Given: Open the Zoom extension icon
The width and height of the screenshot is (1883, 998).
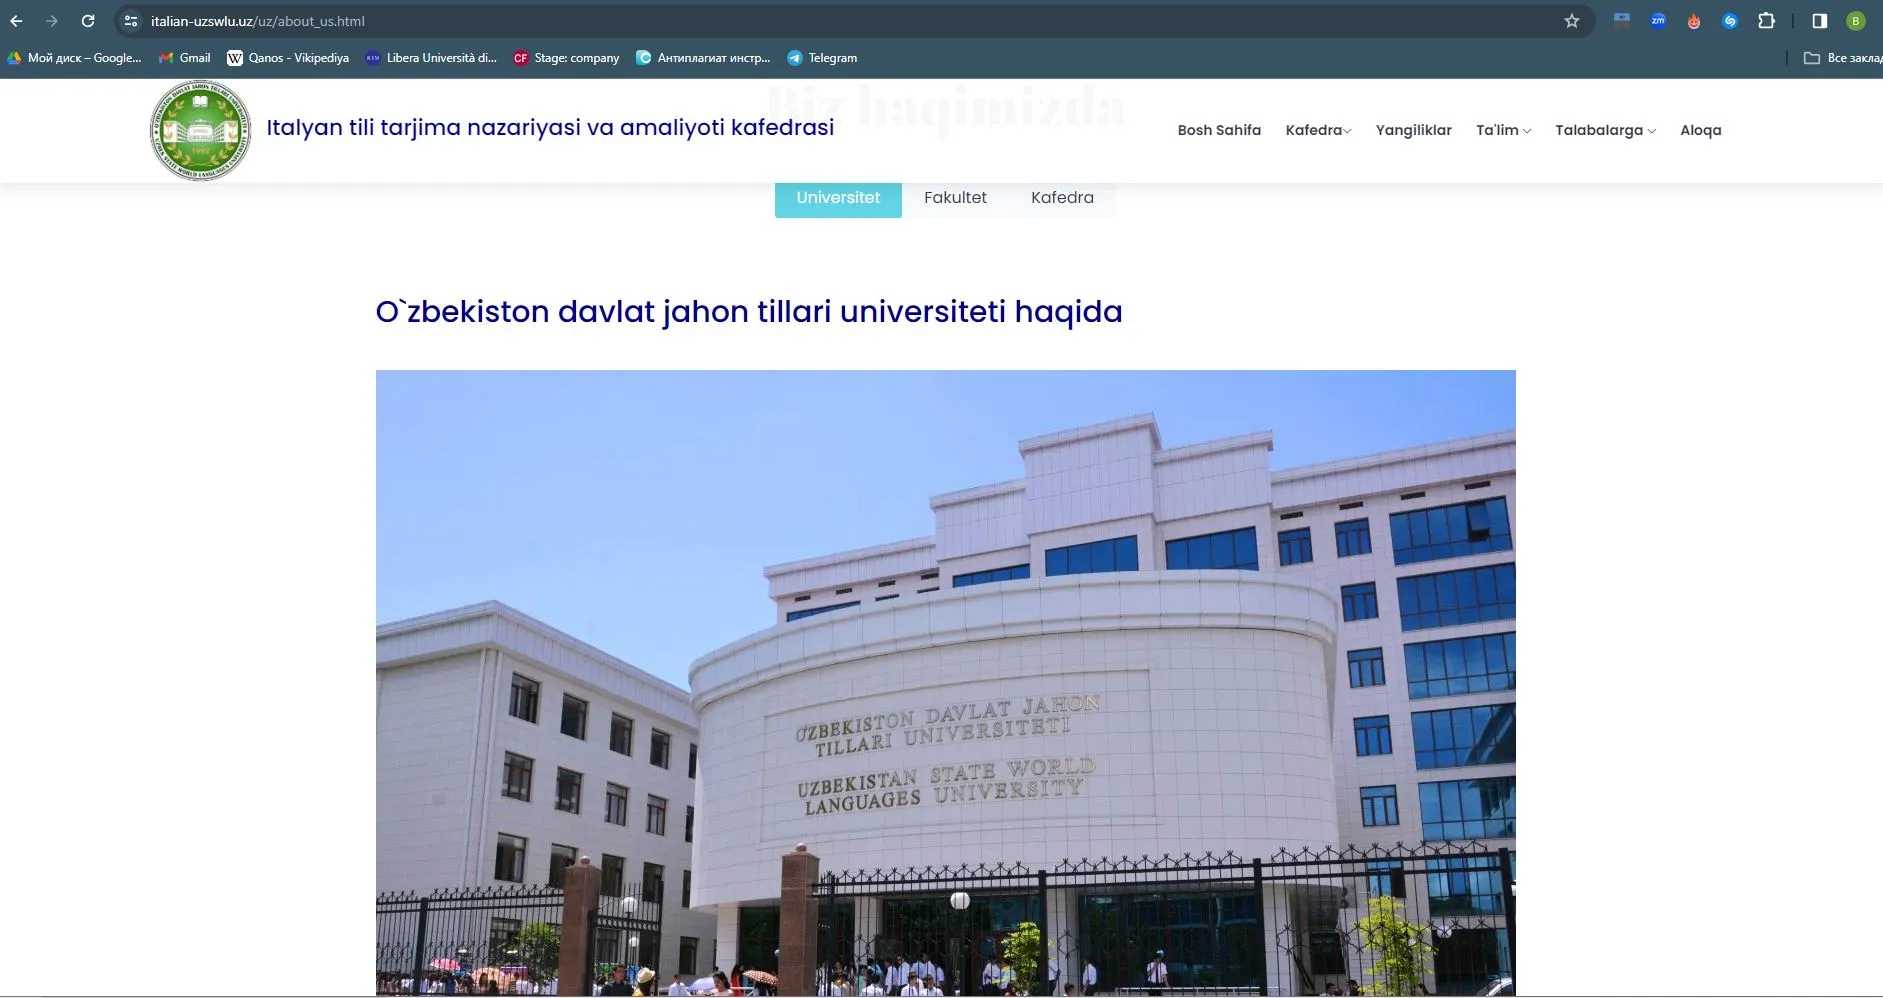Looking at the screenshot, I should click(x=1658, y=21).
